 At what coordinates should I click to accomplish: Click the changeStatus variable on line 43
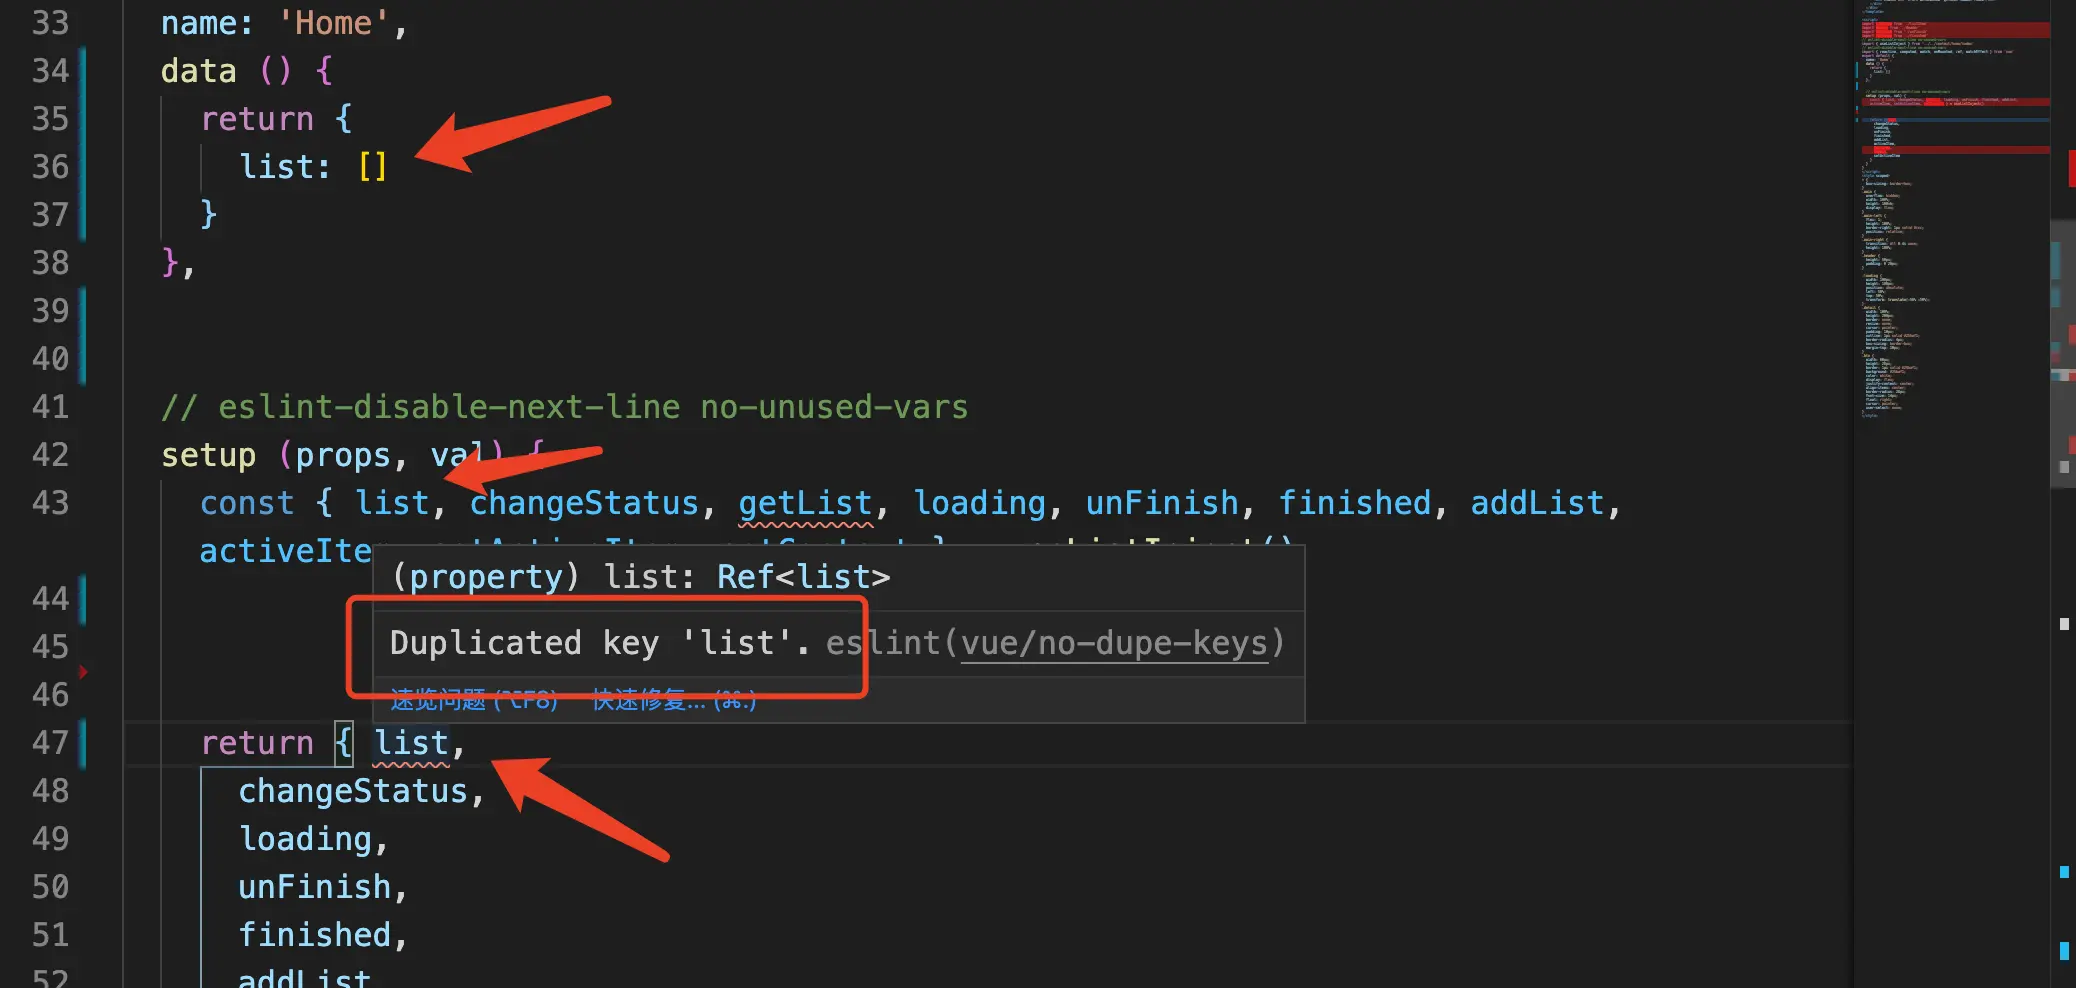coord(584,504)
